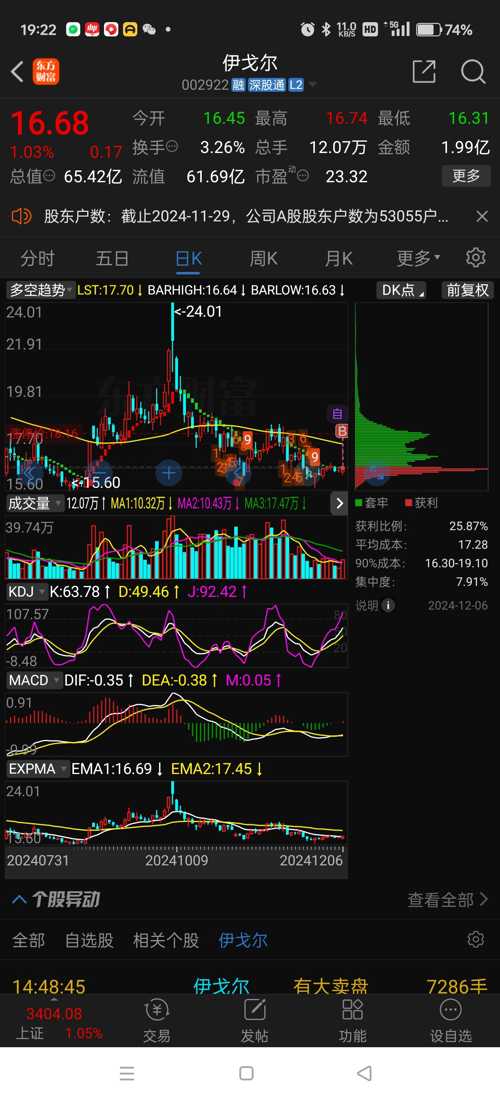Image resolution: width=500 pixels, height=1099 pixels.
Task: Expand the 多空趋势 indicator dropdown
Action: 41,290
